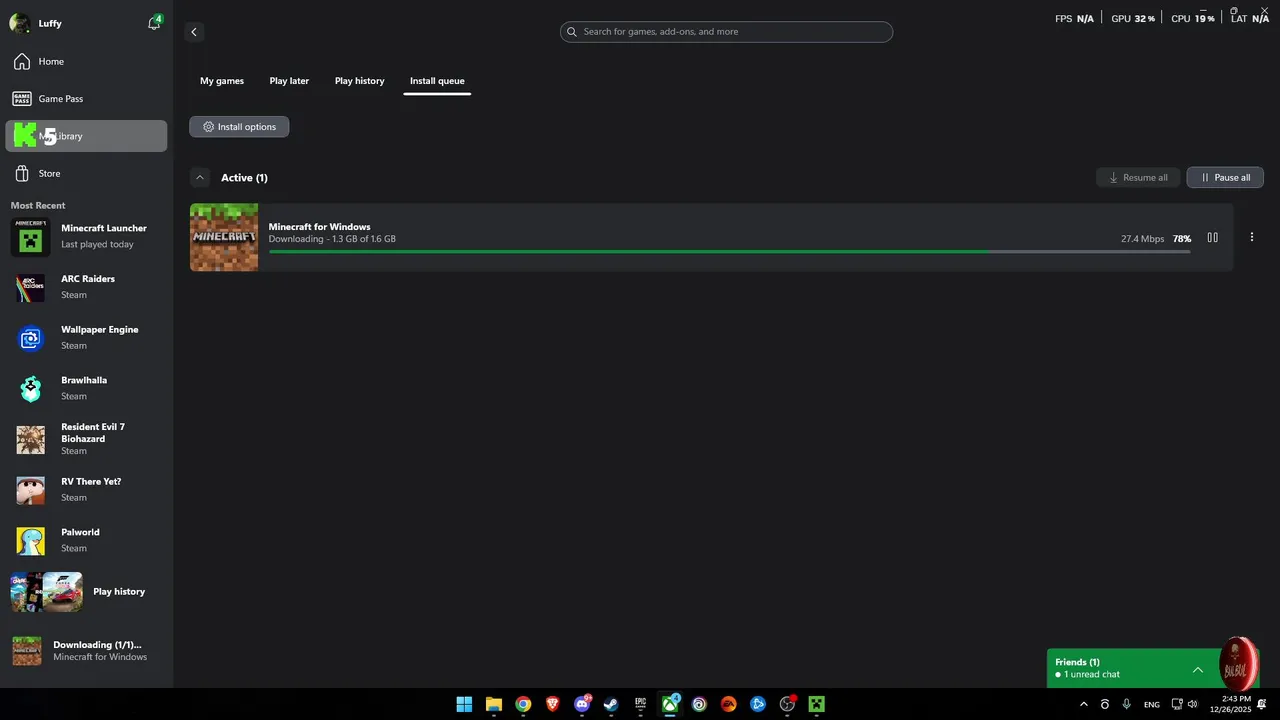
Task: Click the Xbox app taskbar icon
Action: point(670,705)
